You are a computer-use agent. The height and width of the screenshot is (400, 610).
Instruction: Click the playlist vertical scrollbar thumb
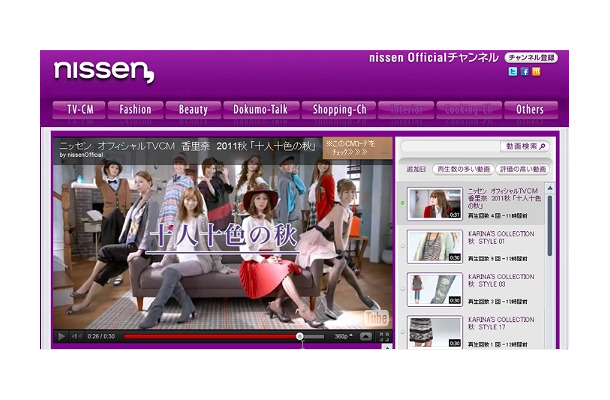point(550,225)
